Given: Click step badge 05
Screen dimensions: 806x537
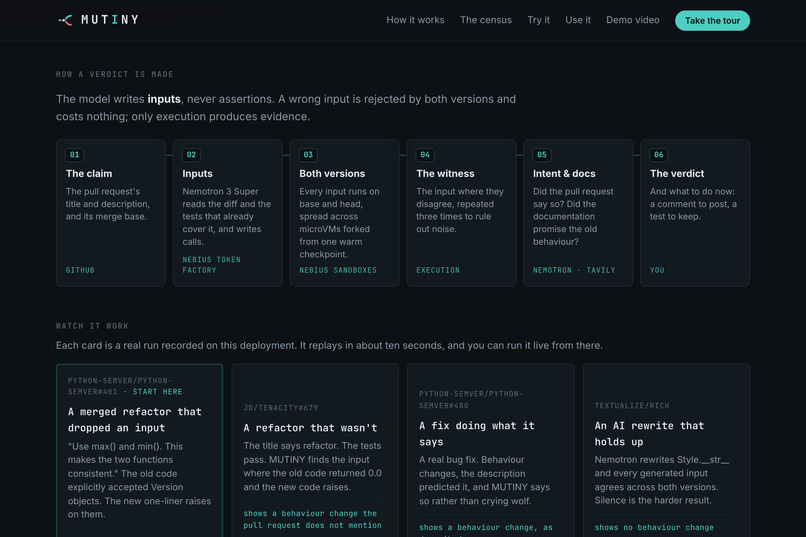Looking at the screenshot, I should (x=542, y=155).
